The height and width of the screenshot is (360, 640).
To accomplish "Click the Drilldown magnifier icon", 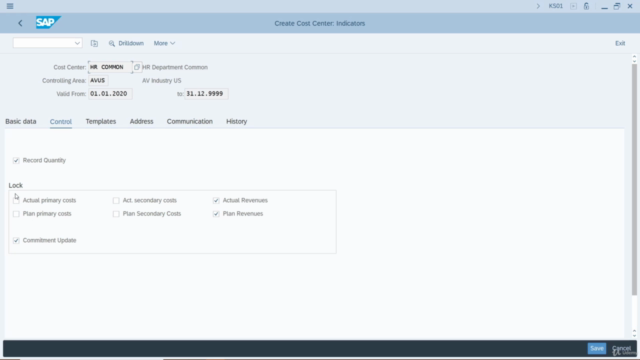I will point(112,43).
